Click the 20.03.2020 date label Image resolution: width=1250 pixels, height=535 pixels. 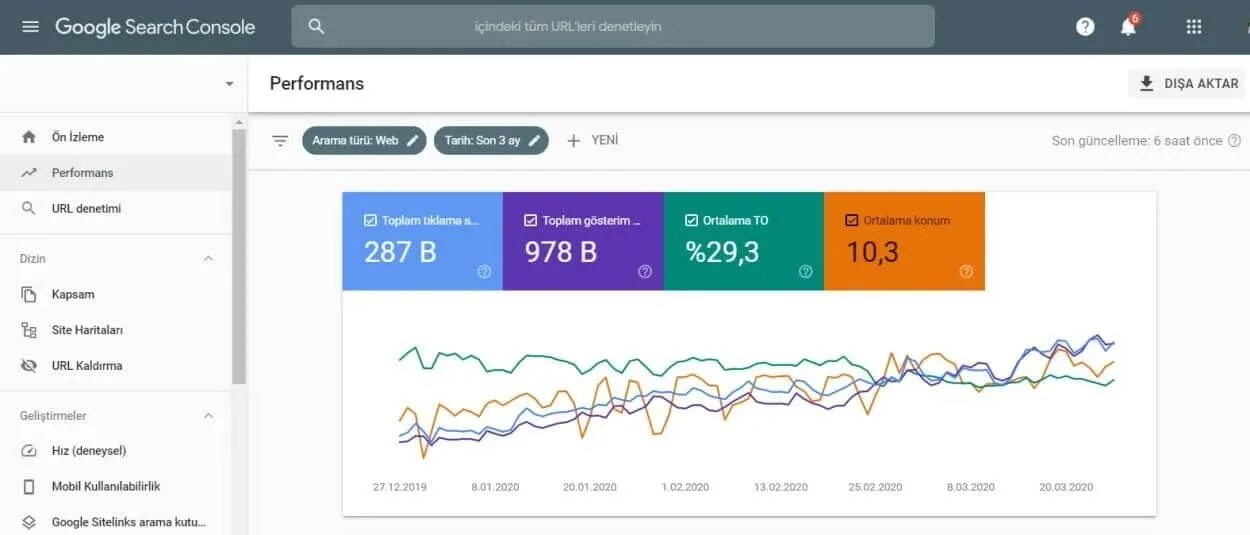(1066, 487)
